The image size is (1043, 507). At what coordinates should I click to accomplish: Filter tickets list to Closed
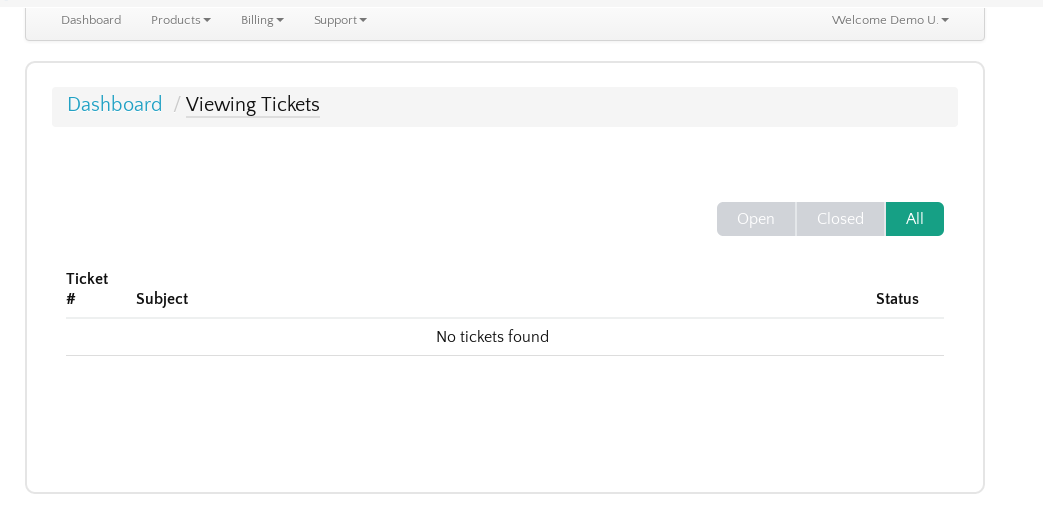tap(840, 219)
